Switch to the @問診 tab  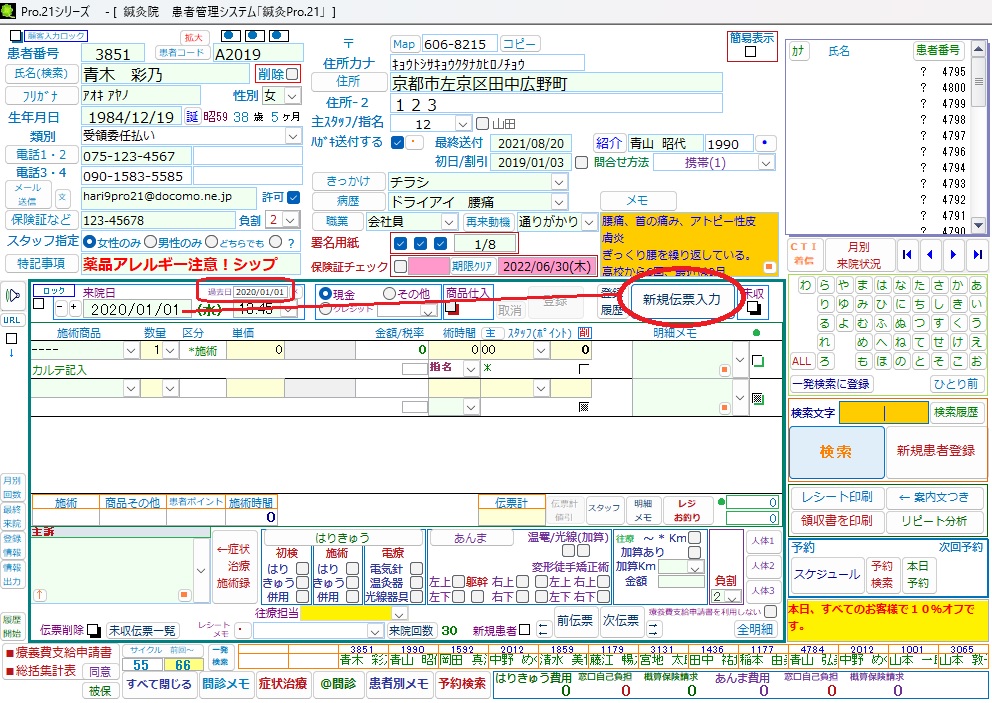pyautogui.click(x=338, y=683)
